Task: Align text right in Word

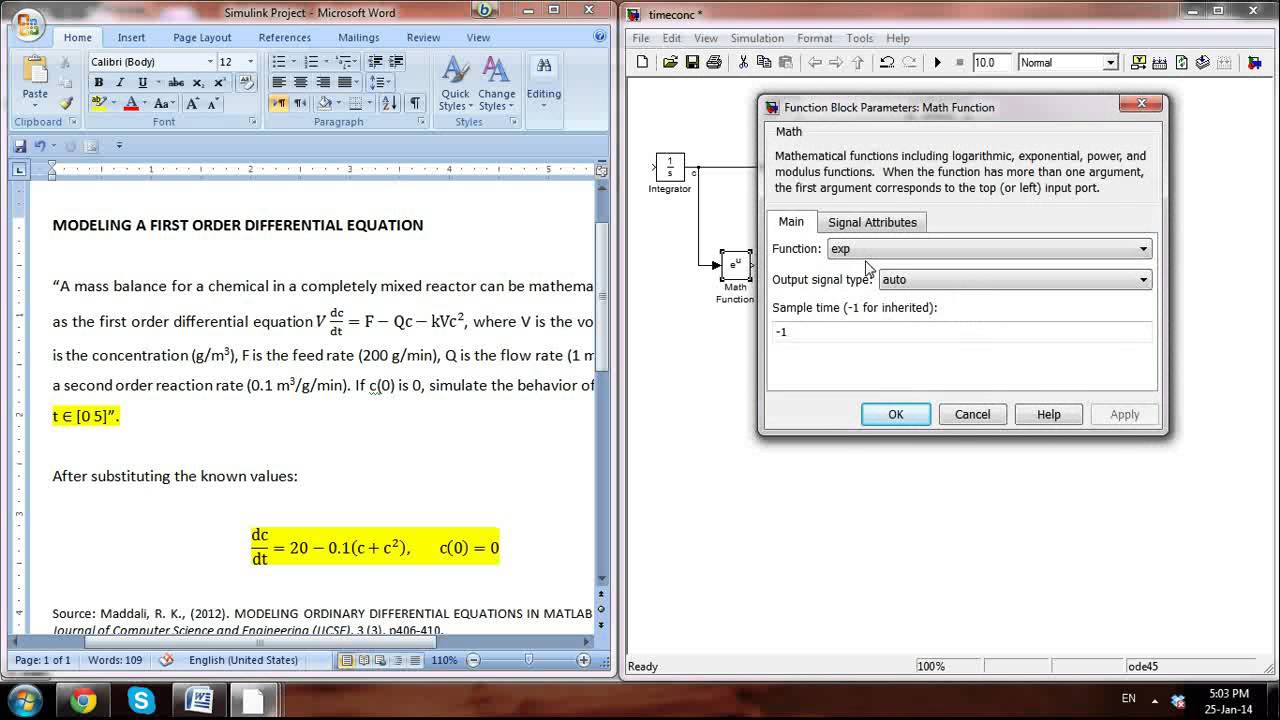Action: [x=323, y=83]
